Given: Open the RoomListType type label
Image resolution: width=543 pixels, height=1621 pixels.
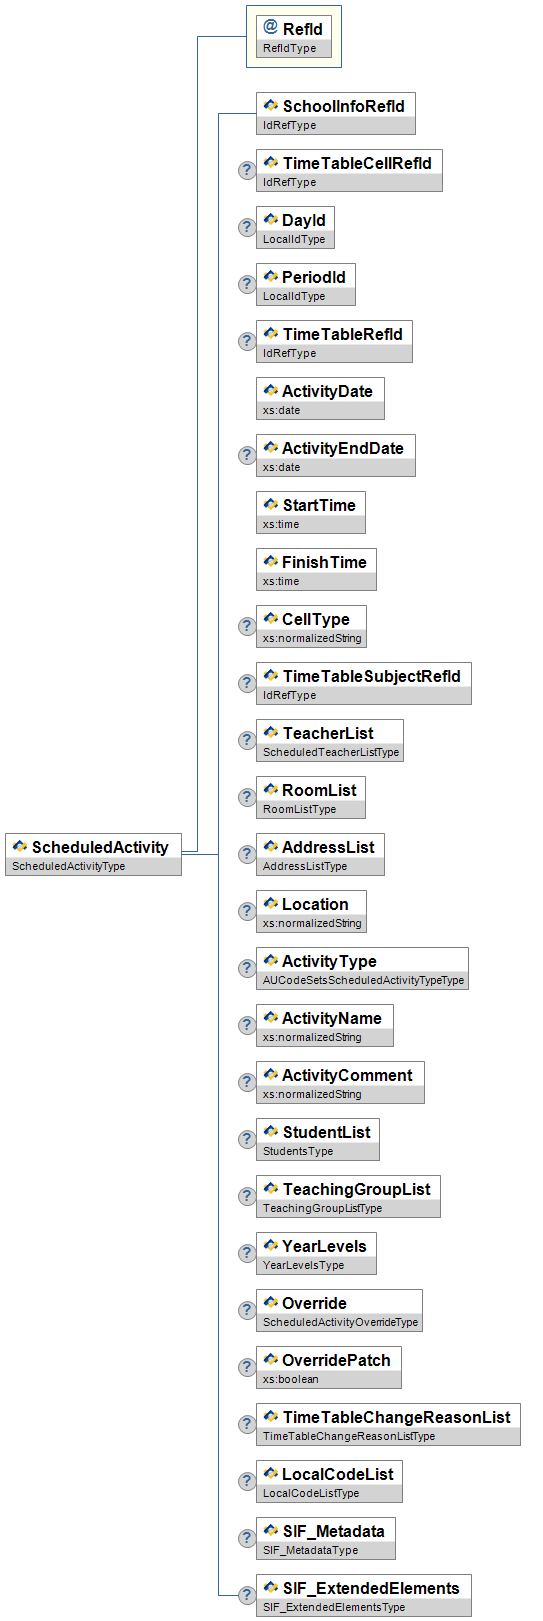Looking at the screenshot, I should click(299, 809).
